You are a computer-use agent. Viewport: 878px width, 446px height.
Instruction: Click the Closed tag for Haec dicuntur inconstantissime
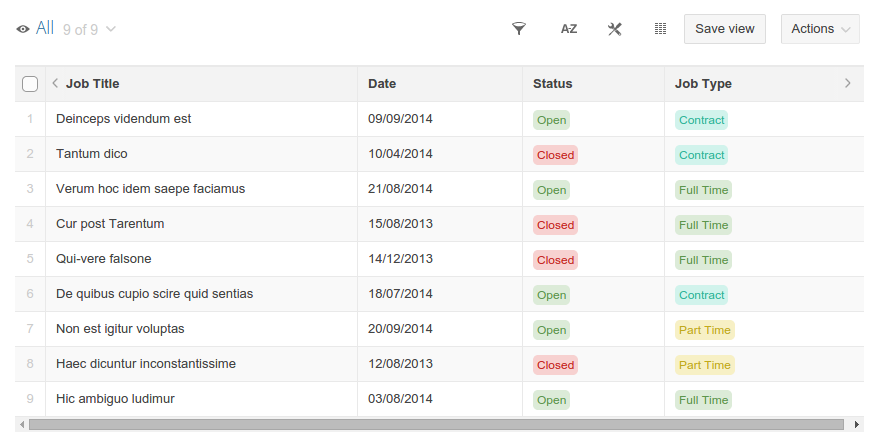click(x=555, y=365)
